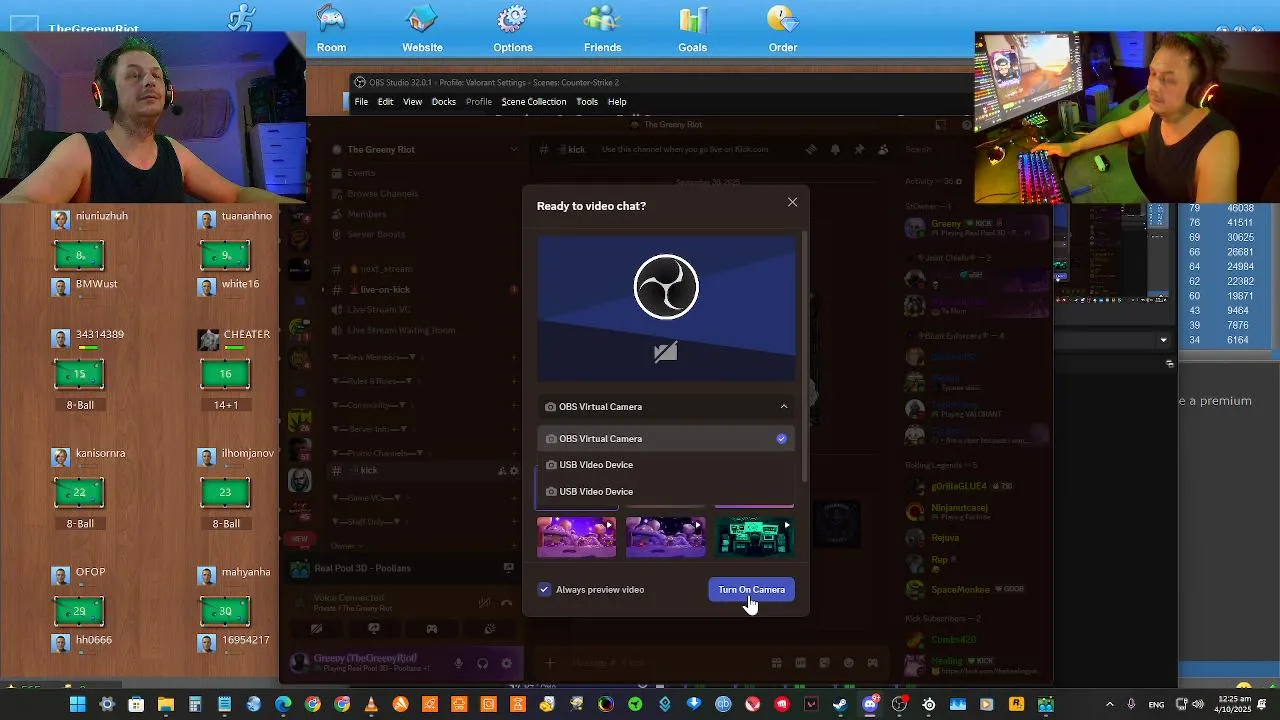Image resolution: width=1280 pixels, height=720 pixels.
Task: Toggle Discord noise suppression in voice panel
Action: pyautogui.click(x=484, y=602)
